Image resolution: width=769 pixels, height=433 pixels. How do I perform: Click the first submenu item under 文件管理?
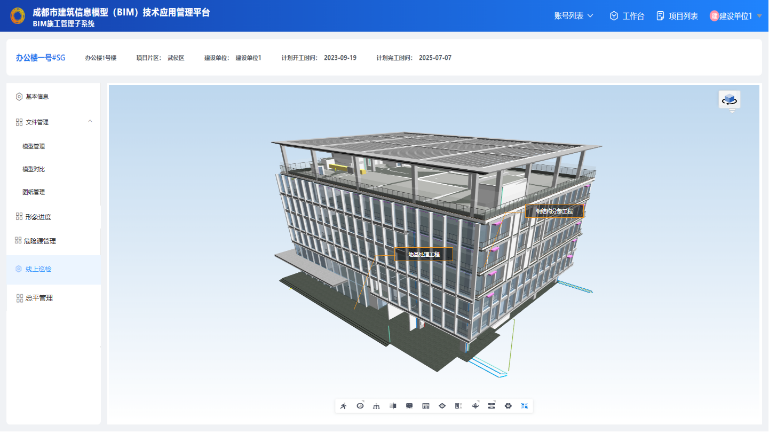point(34,146)
